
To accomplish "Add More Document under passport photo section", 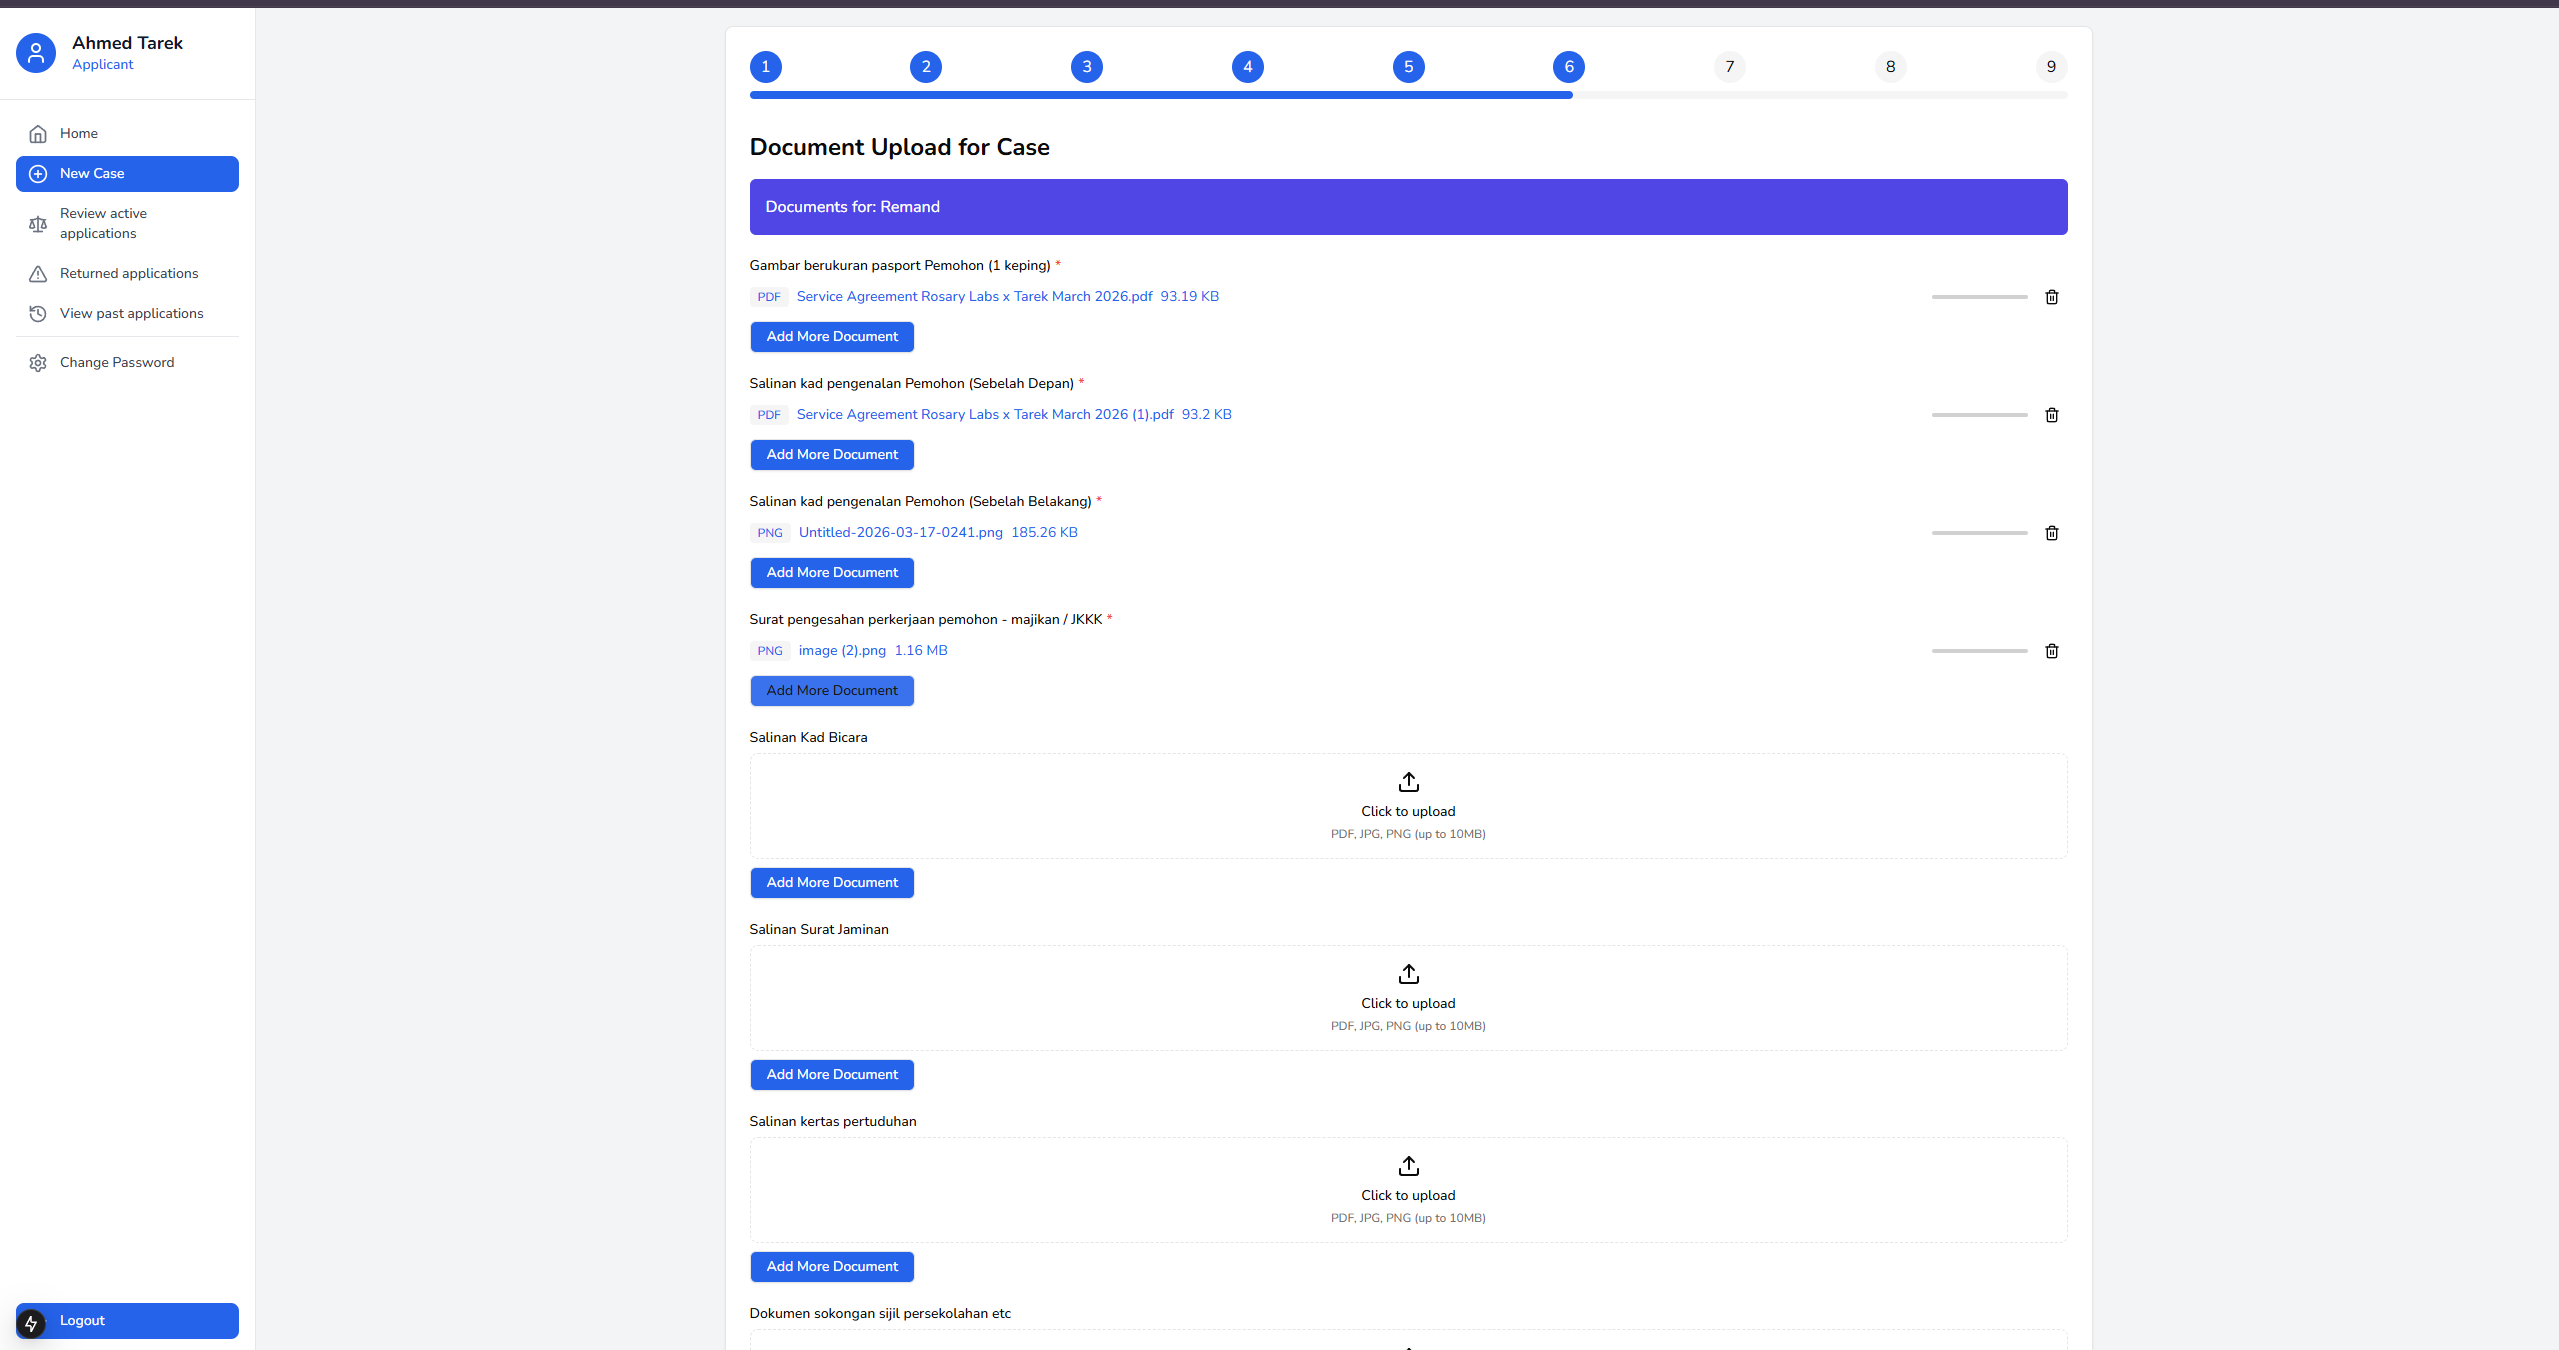I will pyautogui.click(x=832, y=337).
